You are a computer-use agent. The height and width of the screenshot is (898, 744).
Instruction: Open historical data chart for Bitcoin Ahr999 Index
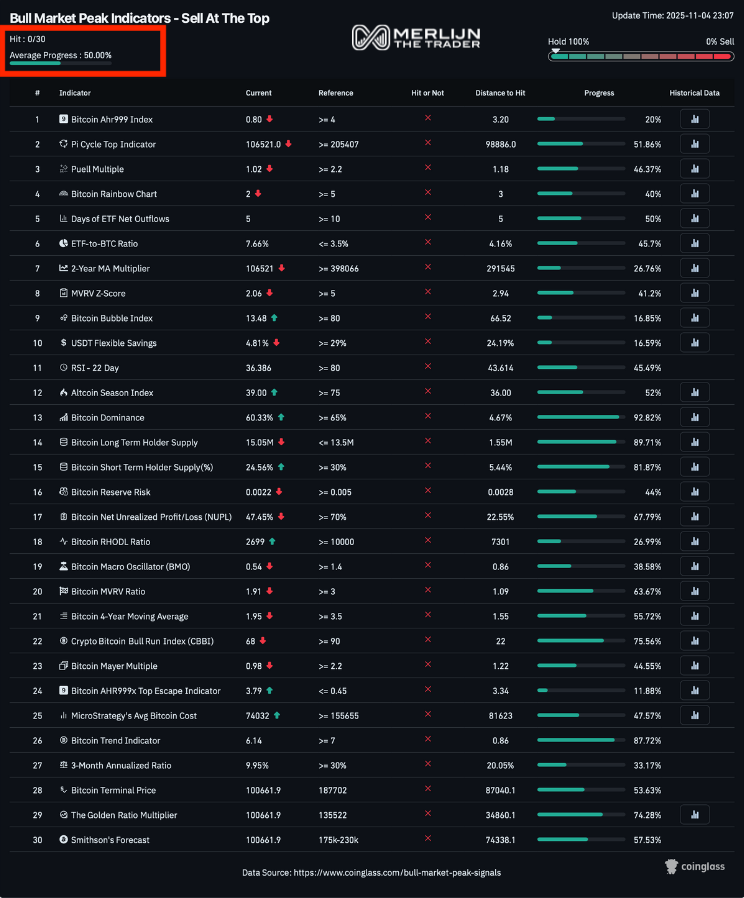click(x=694, y=119)
